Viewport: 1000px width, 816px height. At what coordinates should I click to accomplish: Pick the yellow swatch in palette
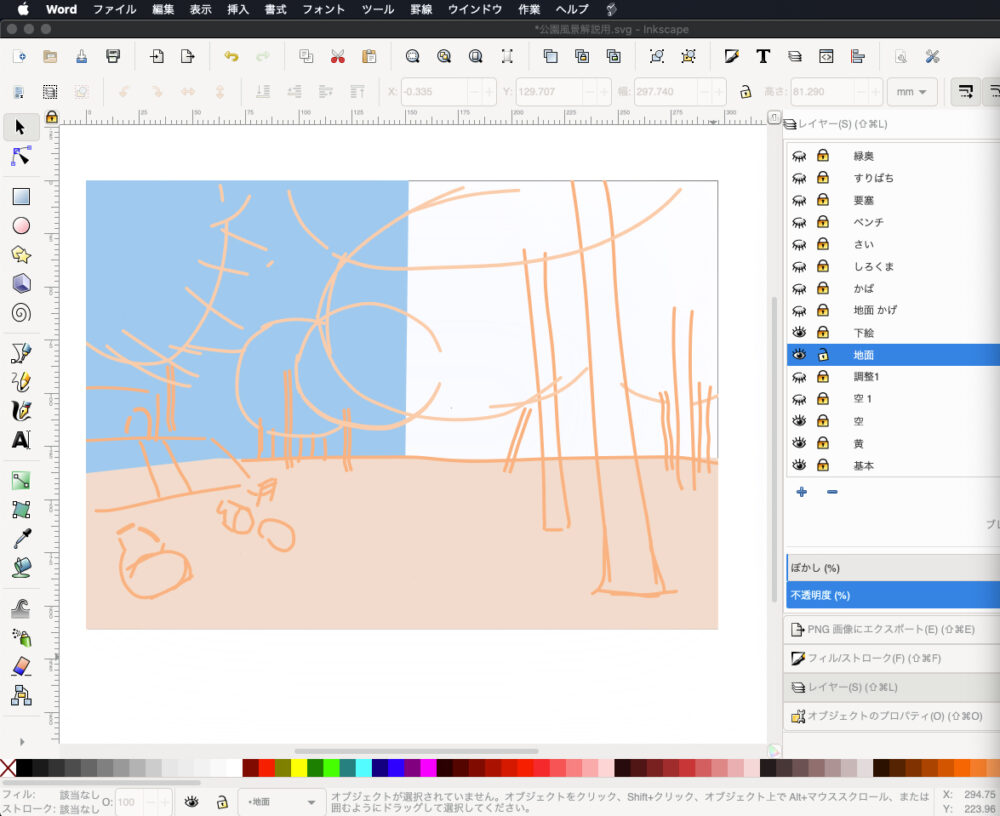coord(299,768)
